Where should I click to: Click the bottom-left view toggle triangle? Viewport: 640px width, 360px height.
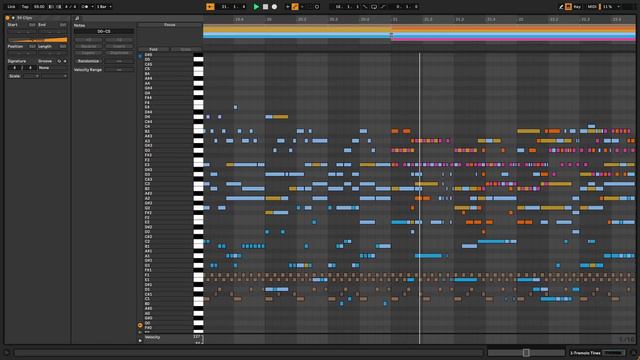[x=7, y=353]
